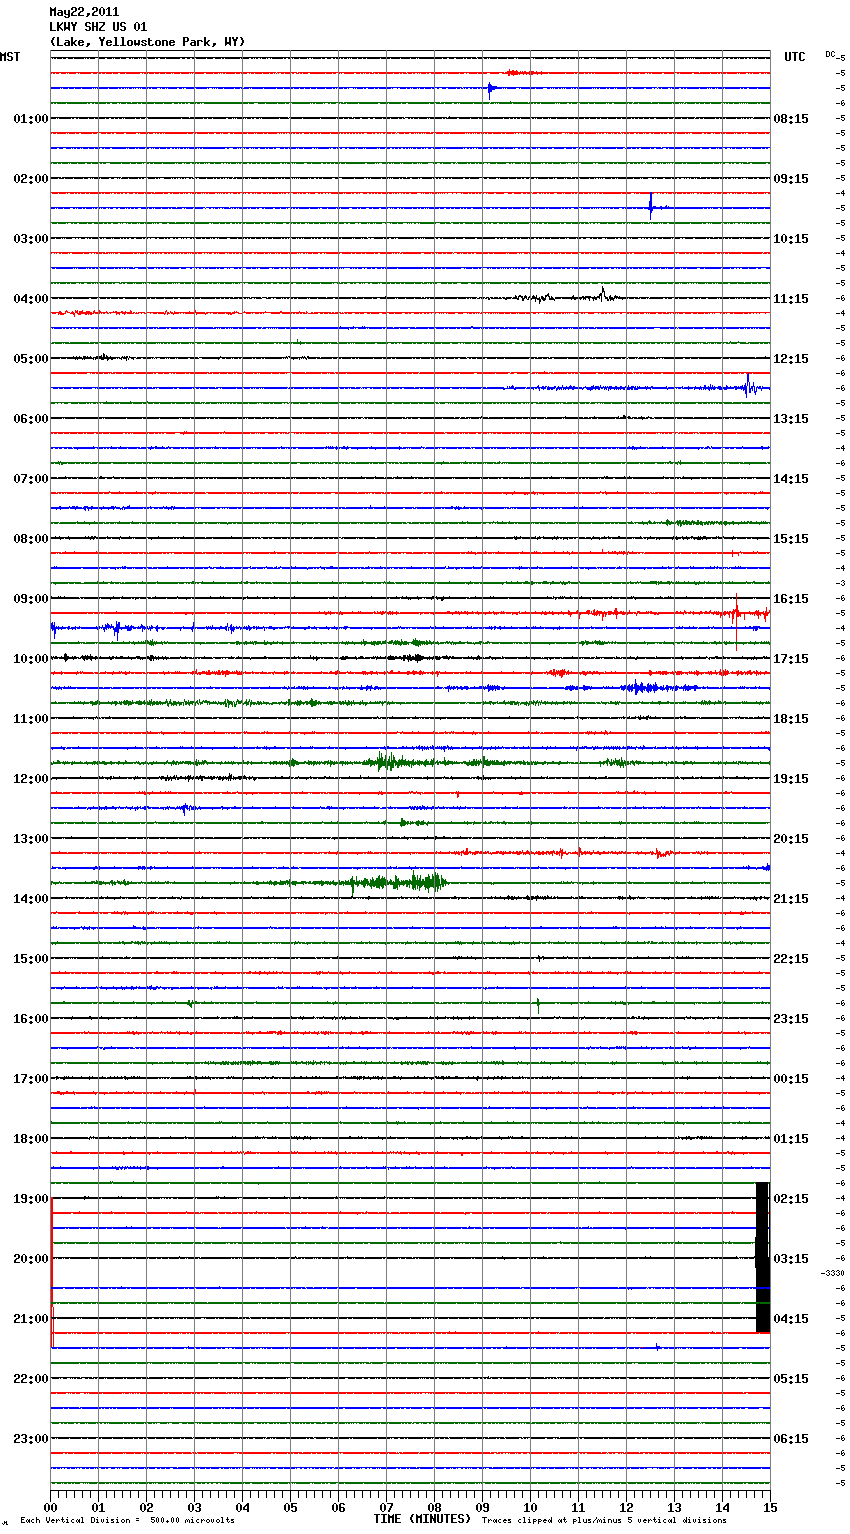The image size is (850, 1534).
Task: Click the 12:15 UTC time label
Action: [791, 358]
